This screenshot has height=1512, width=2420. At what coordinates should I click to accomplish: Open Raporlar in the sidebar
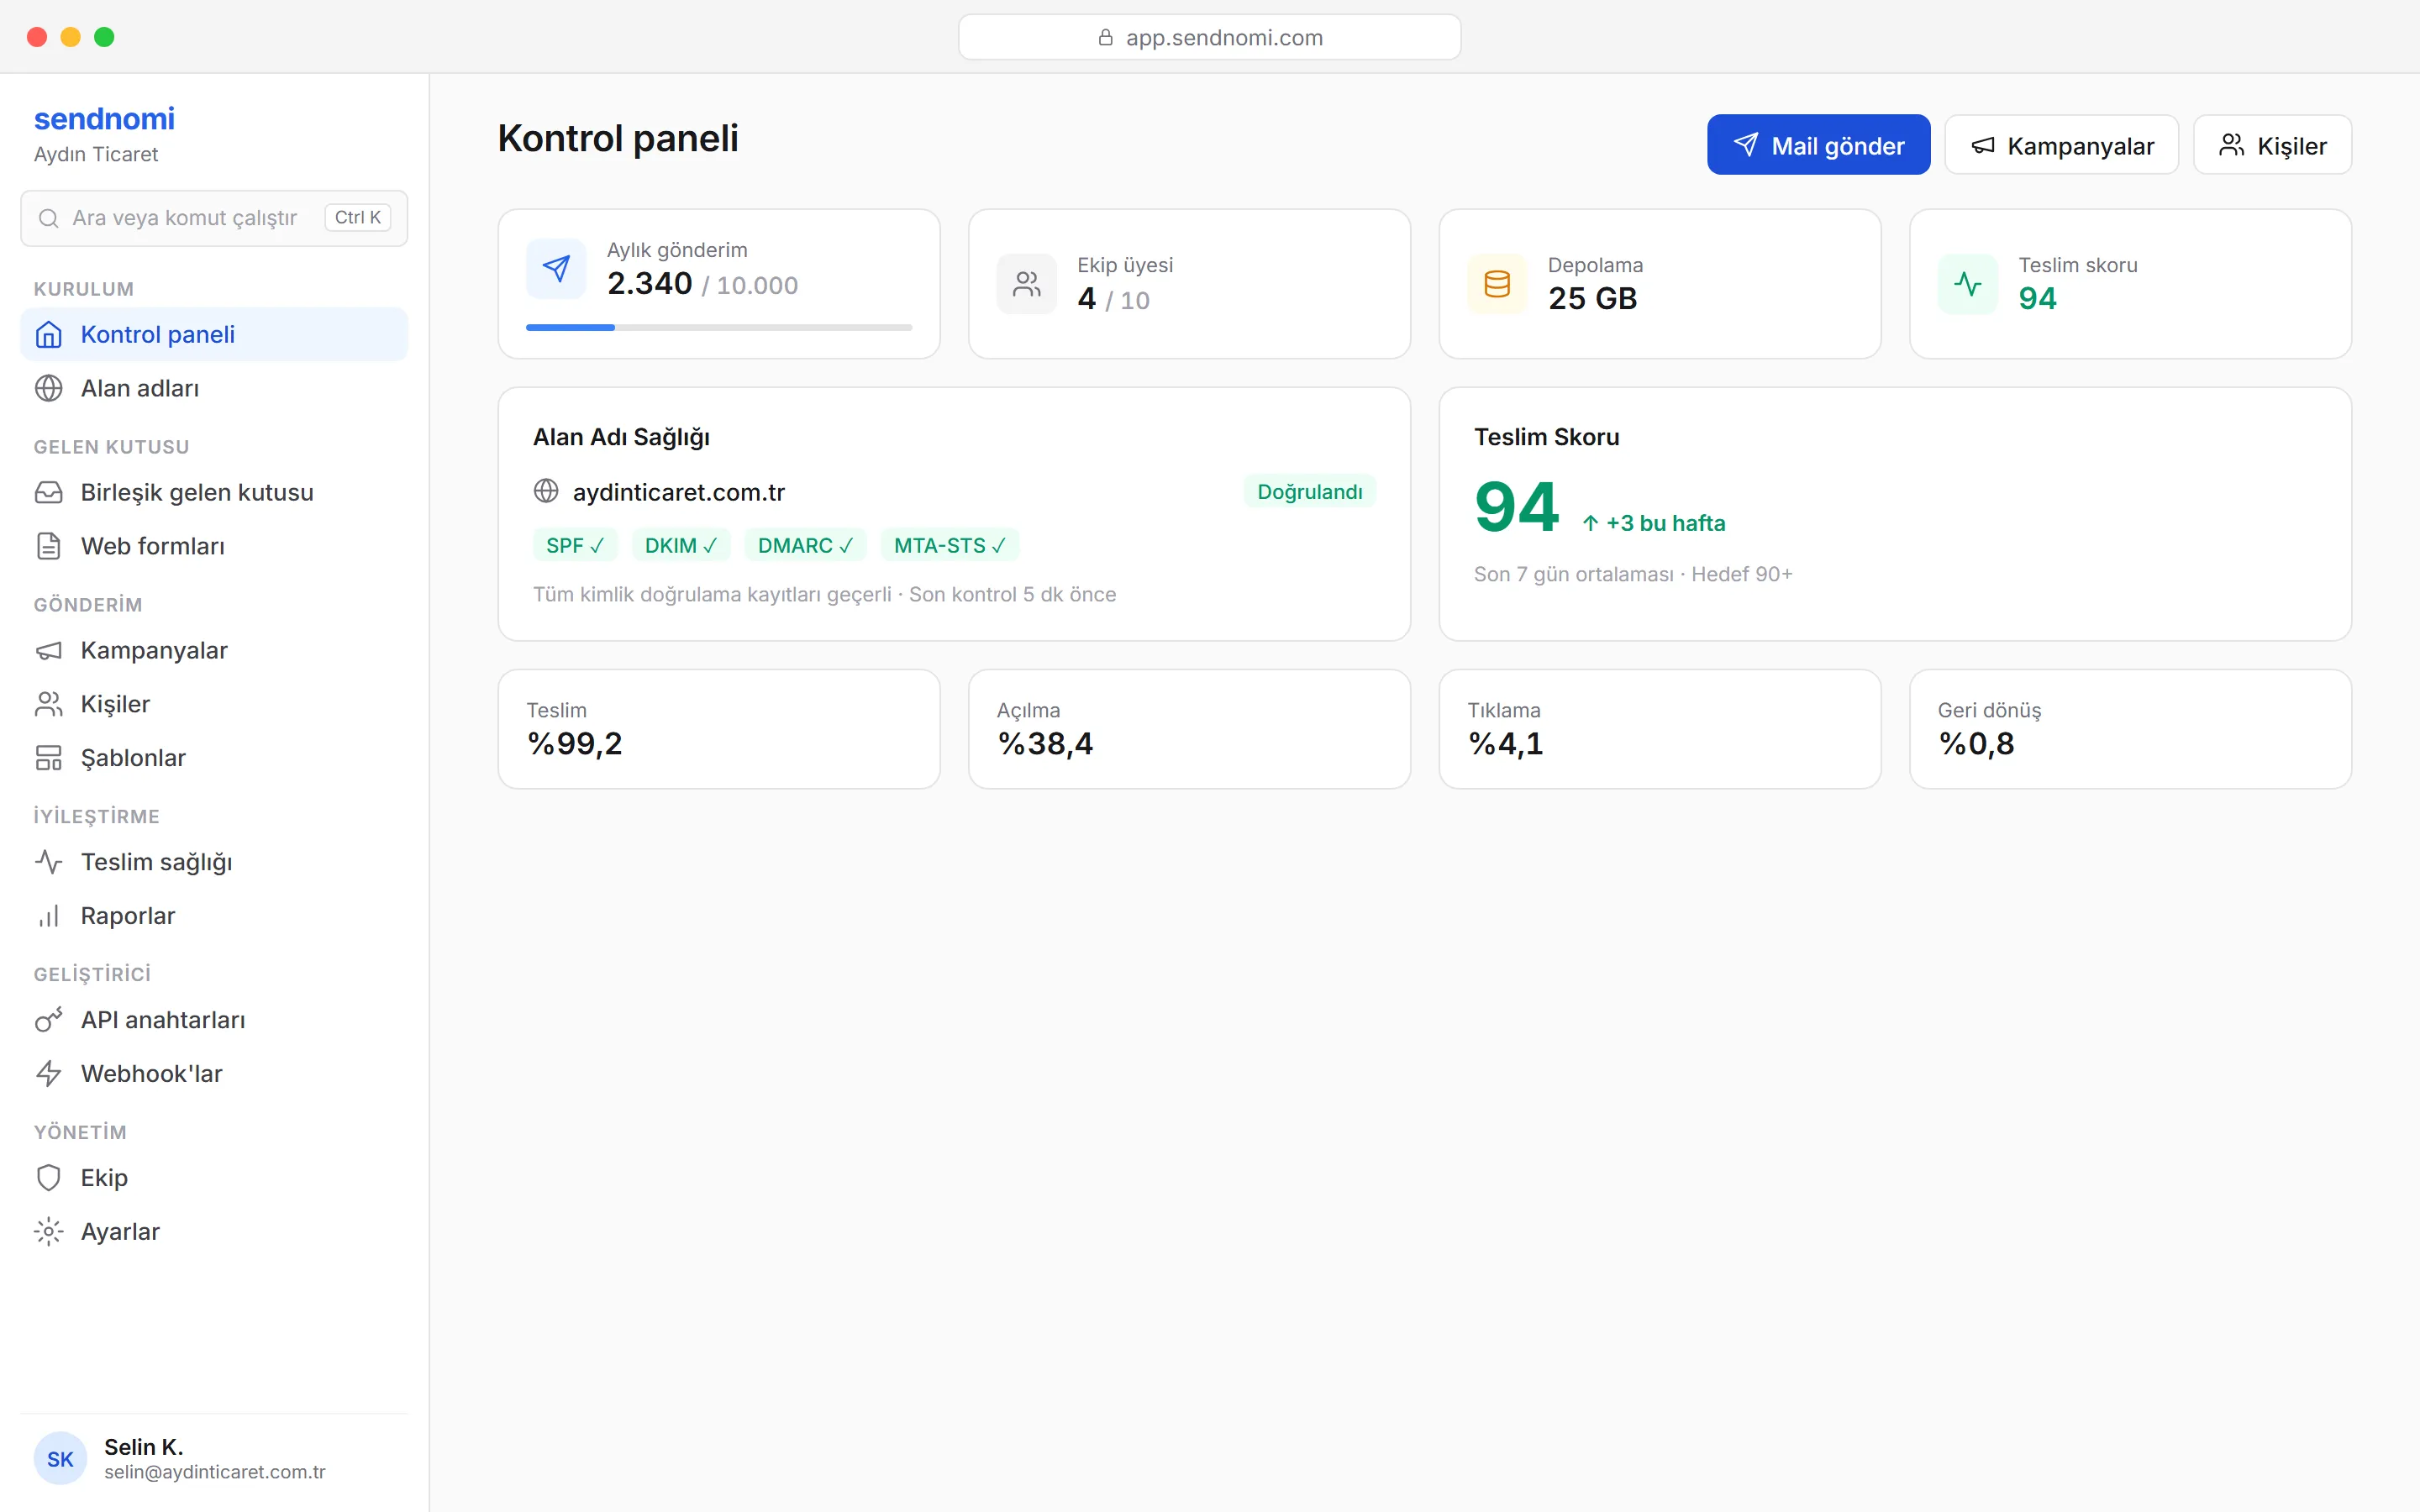point(214,916)
